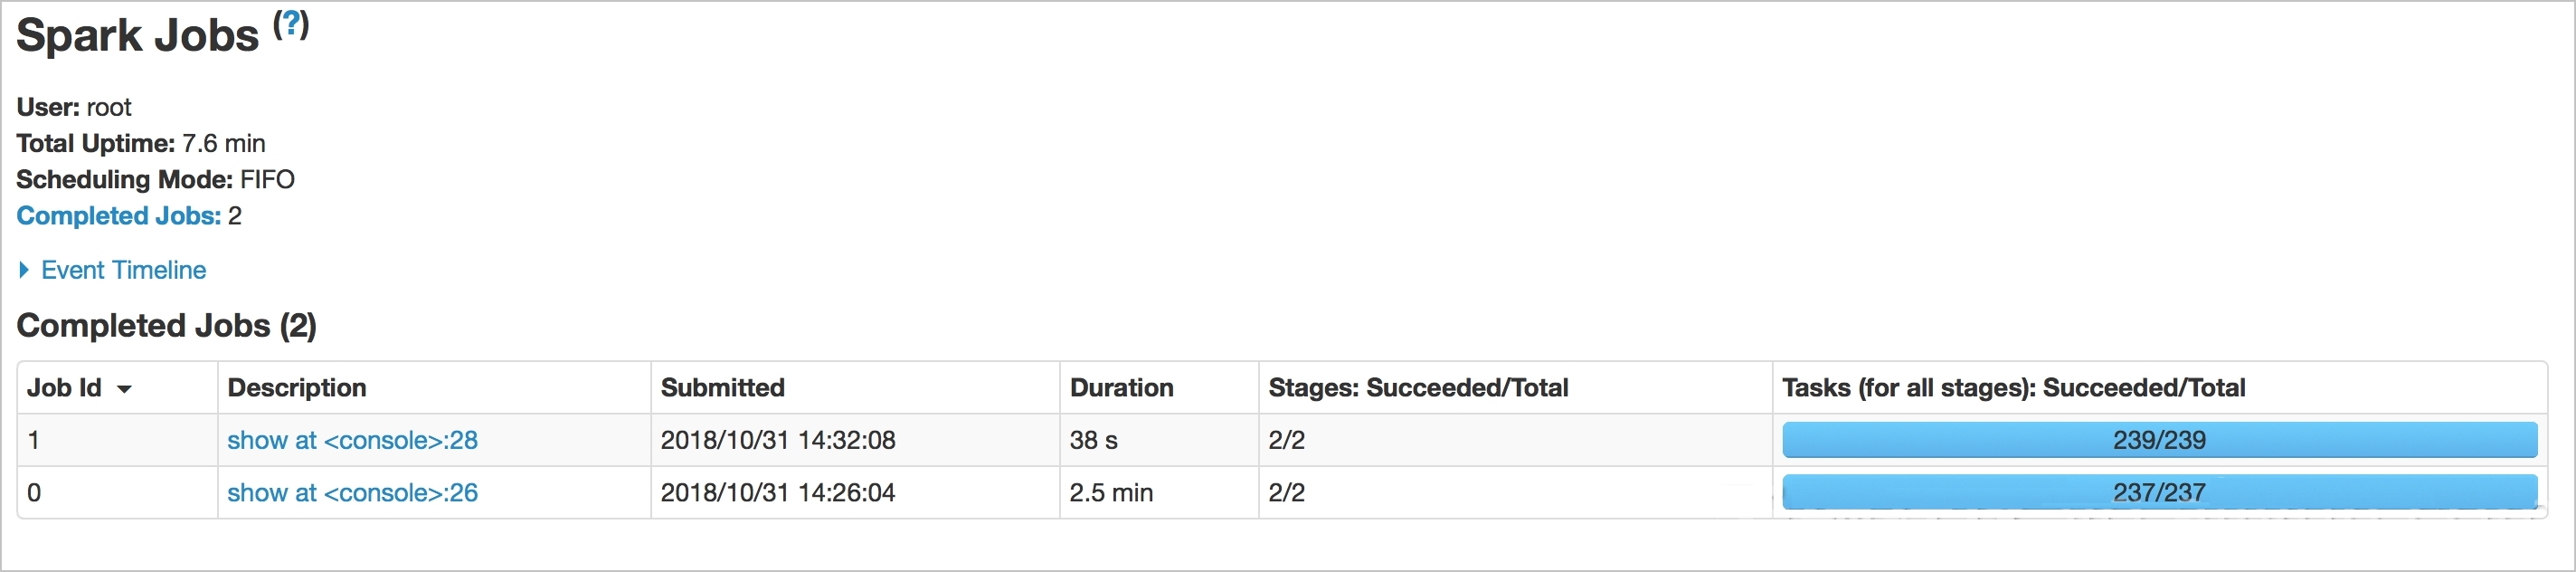Click the 239/239 tasks progress bar
Image resolution: width=2576 pixels, height=572 pixels.
click(x=2159, y=440)
